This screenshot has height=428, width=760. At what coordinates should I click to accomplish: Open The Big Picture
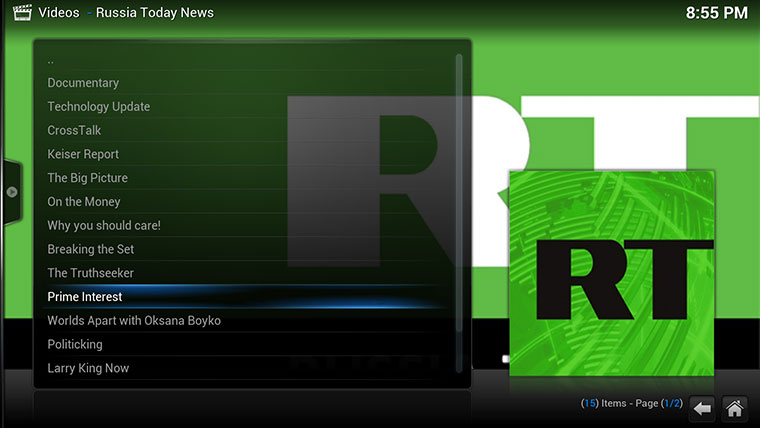click(246, 178)
